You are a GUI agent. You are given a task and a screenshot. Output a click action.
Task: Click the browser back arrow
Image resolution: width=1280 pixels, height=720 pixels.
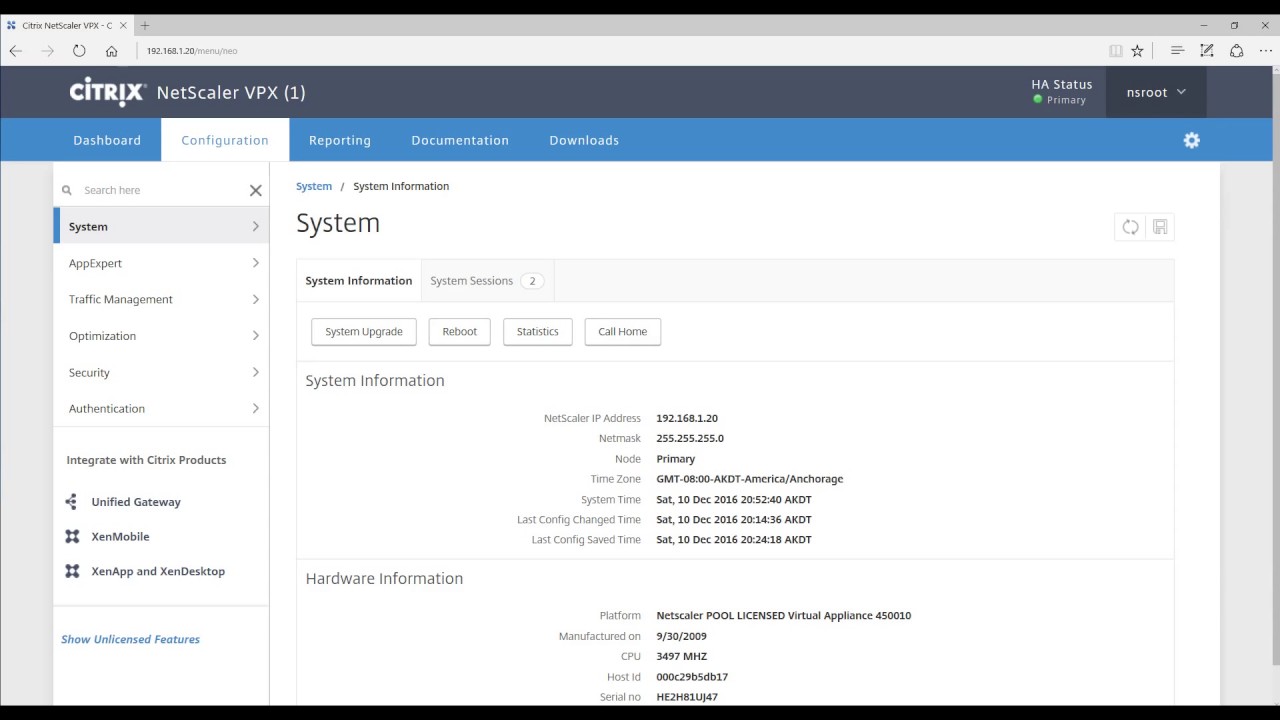[x=15, y=51]
